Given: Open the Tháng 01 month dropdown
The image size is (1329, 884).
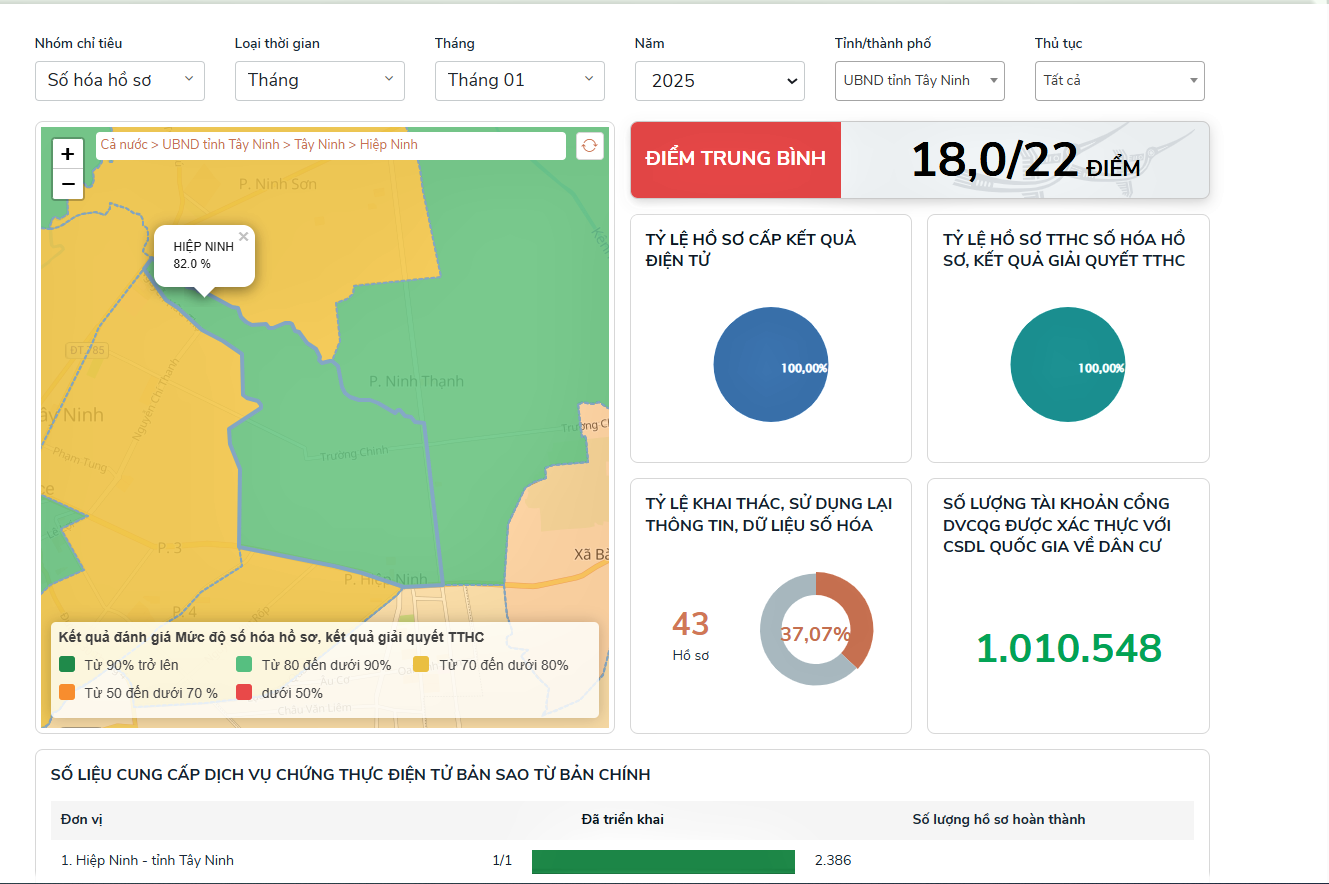Looking at the screenshot, I should coord(520,81).
